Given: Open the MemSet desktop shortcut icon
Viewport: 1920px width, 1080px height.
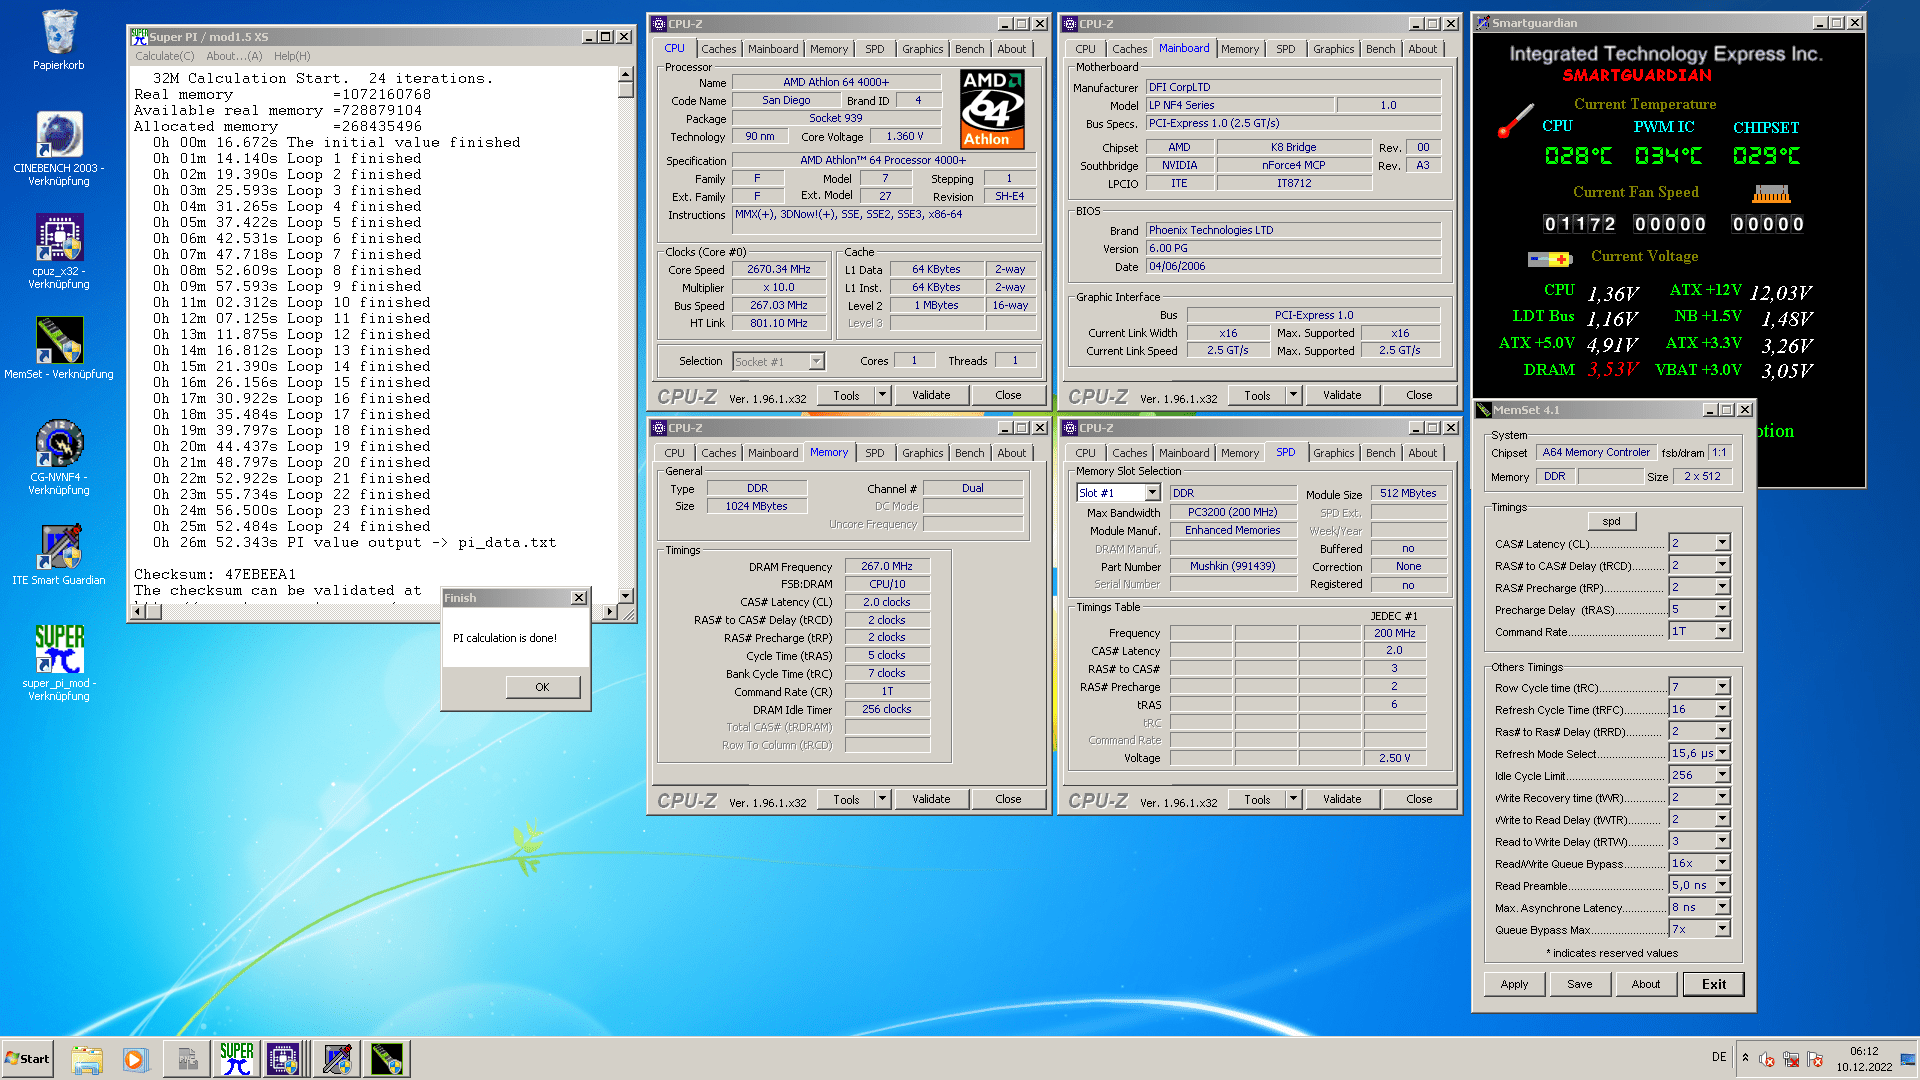Looking at the screenshot, I should pos(59,341).
